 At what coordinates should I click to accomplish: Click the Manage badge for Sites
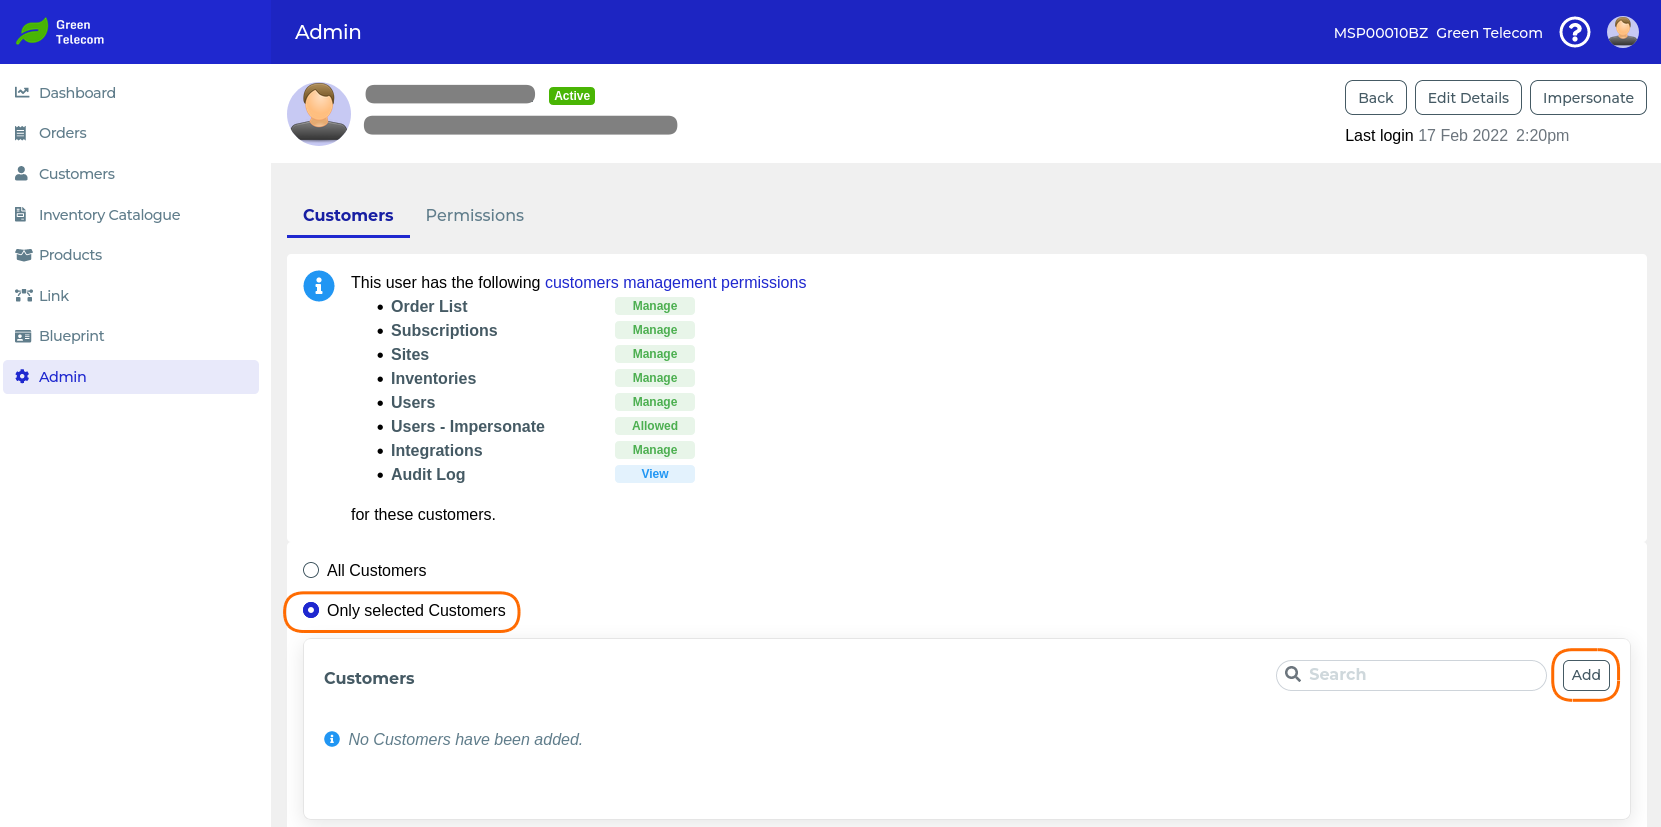click(655, 354)
